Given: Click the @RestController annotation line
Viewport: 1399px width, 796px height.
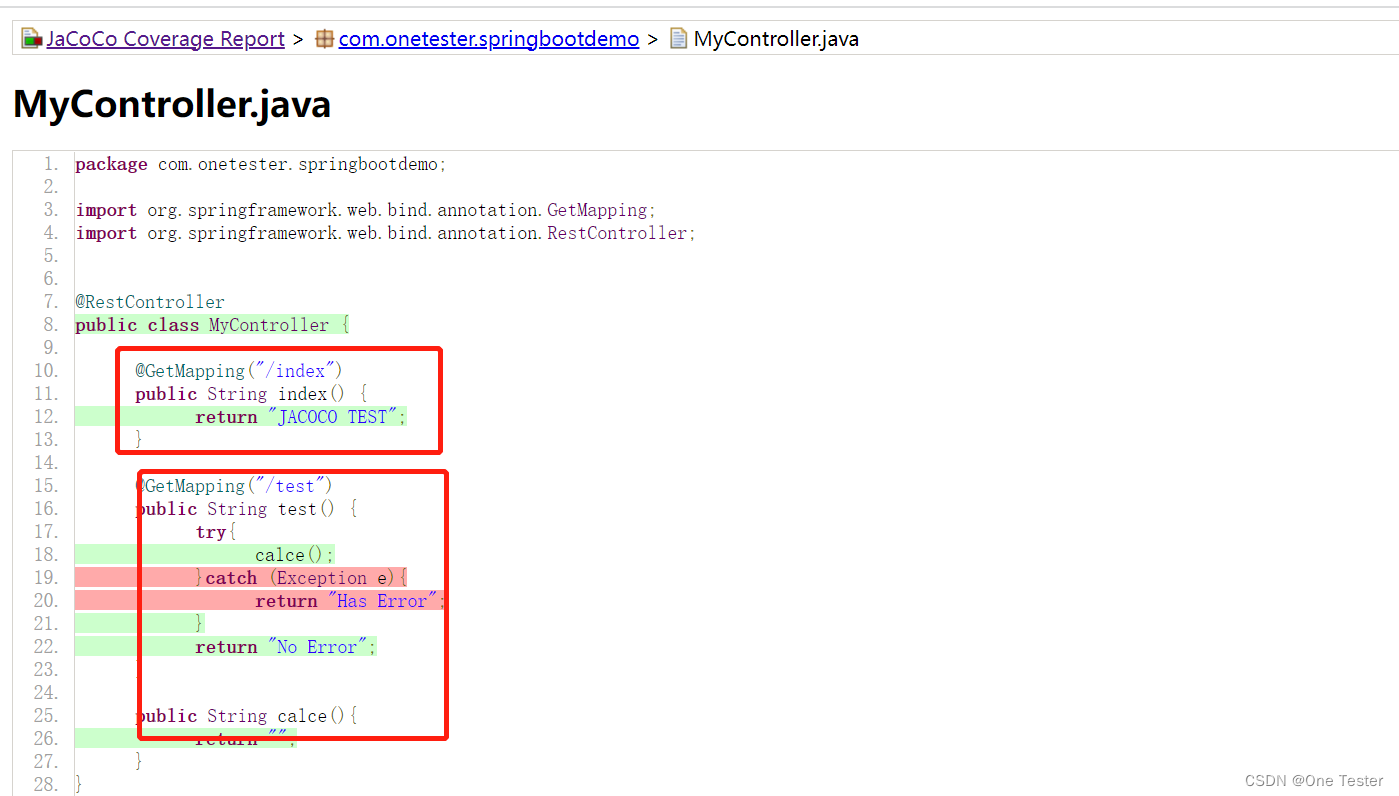Looking at the screenshot, I should 150,302.
